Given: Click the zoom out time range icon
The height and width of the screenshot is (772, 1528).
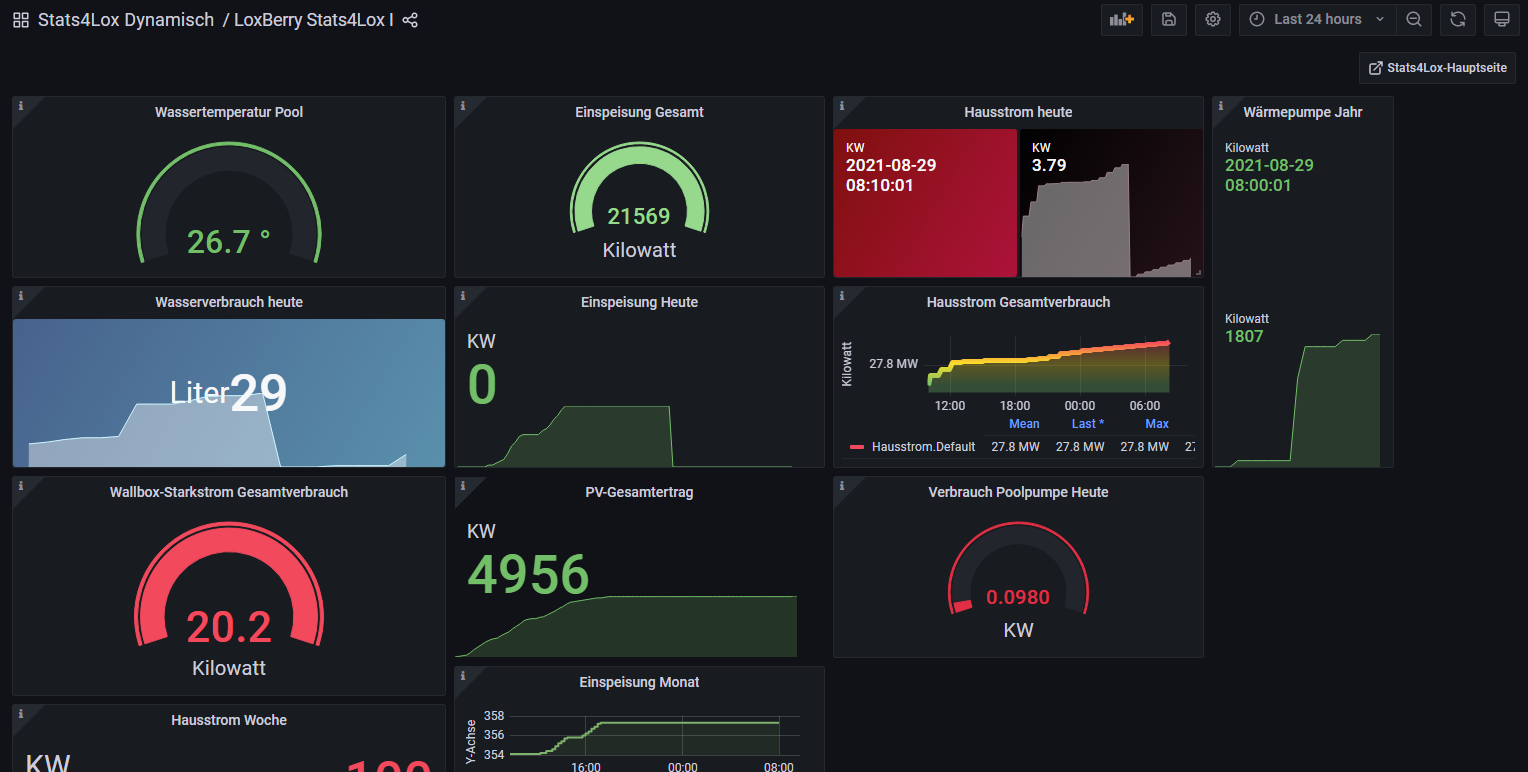Looking at the screenshot, I should [x=1413, y=19].
